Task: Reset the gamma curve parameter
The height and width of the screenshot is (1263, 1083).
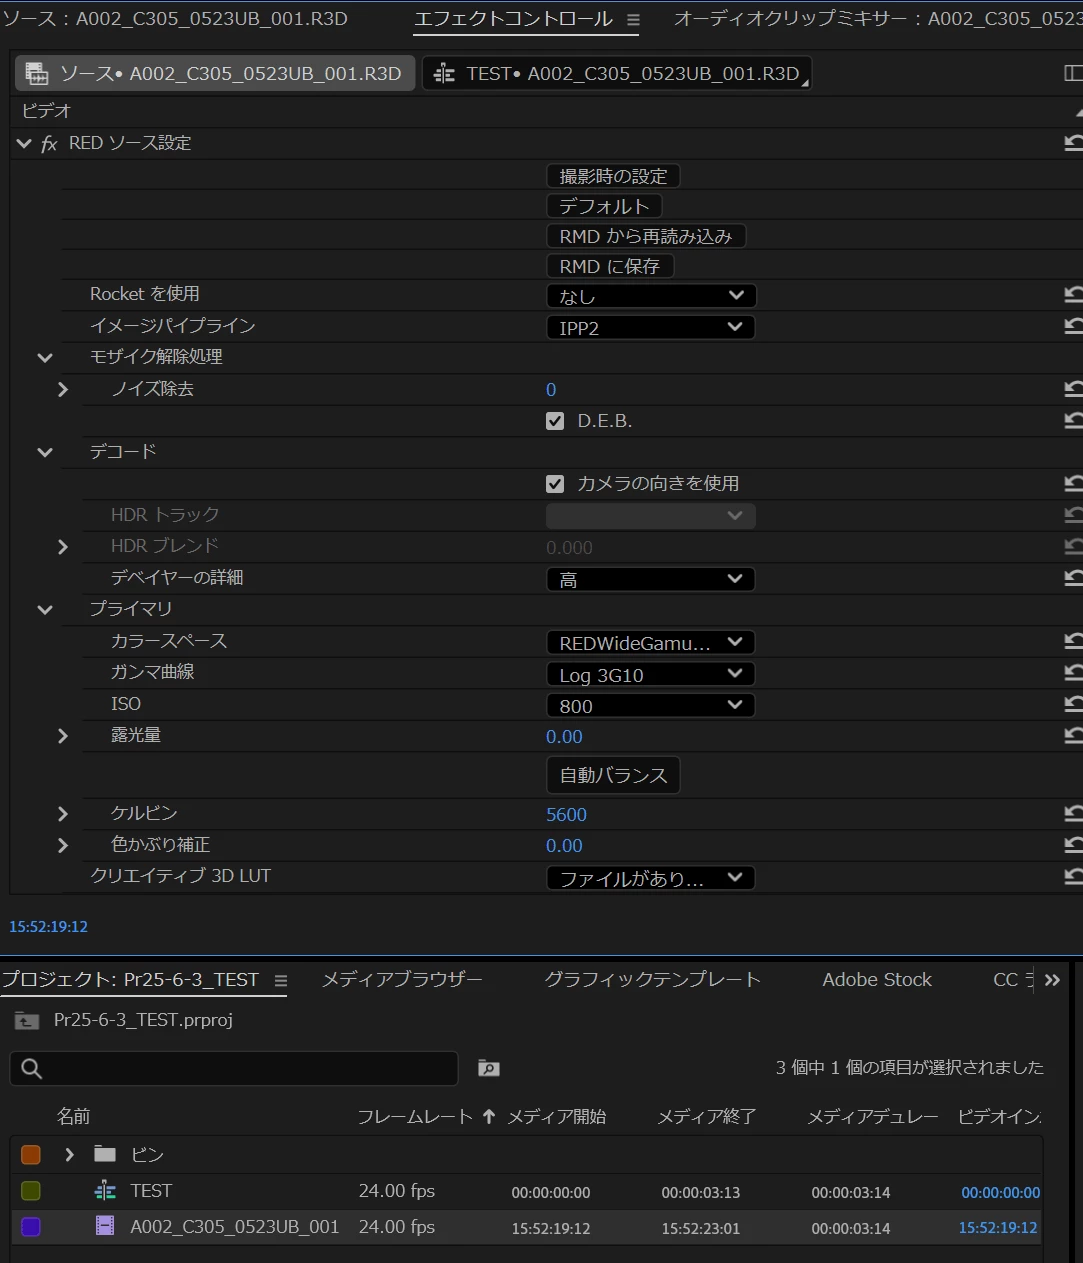Action: tap(1073, 673)
